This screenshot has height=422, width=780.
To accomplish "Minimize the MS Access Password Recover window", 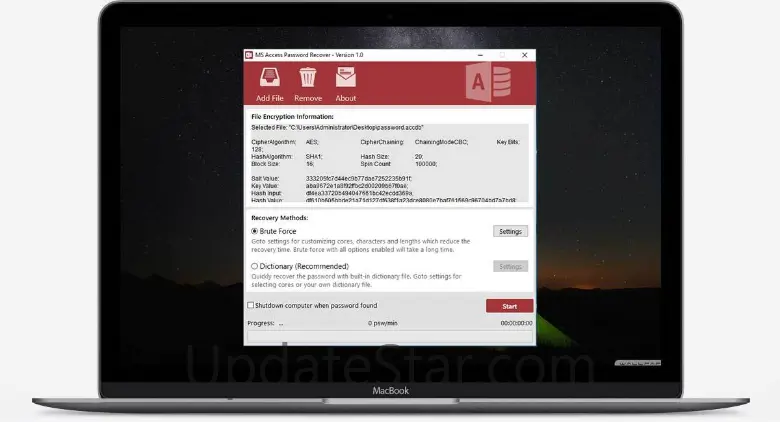I will 480,55.
